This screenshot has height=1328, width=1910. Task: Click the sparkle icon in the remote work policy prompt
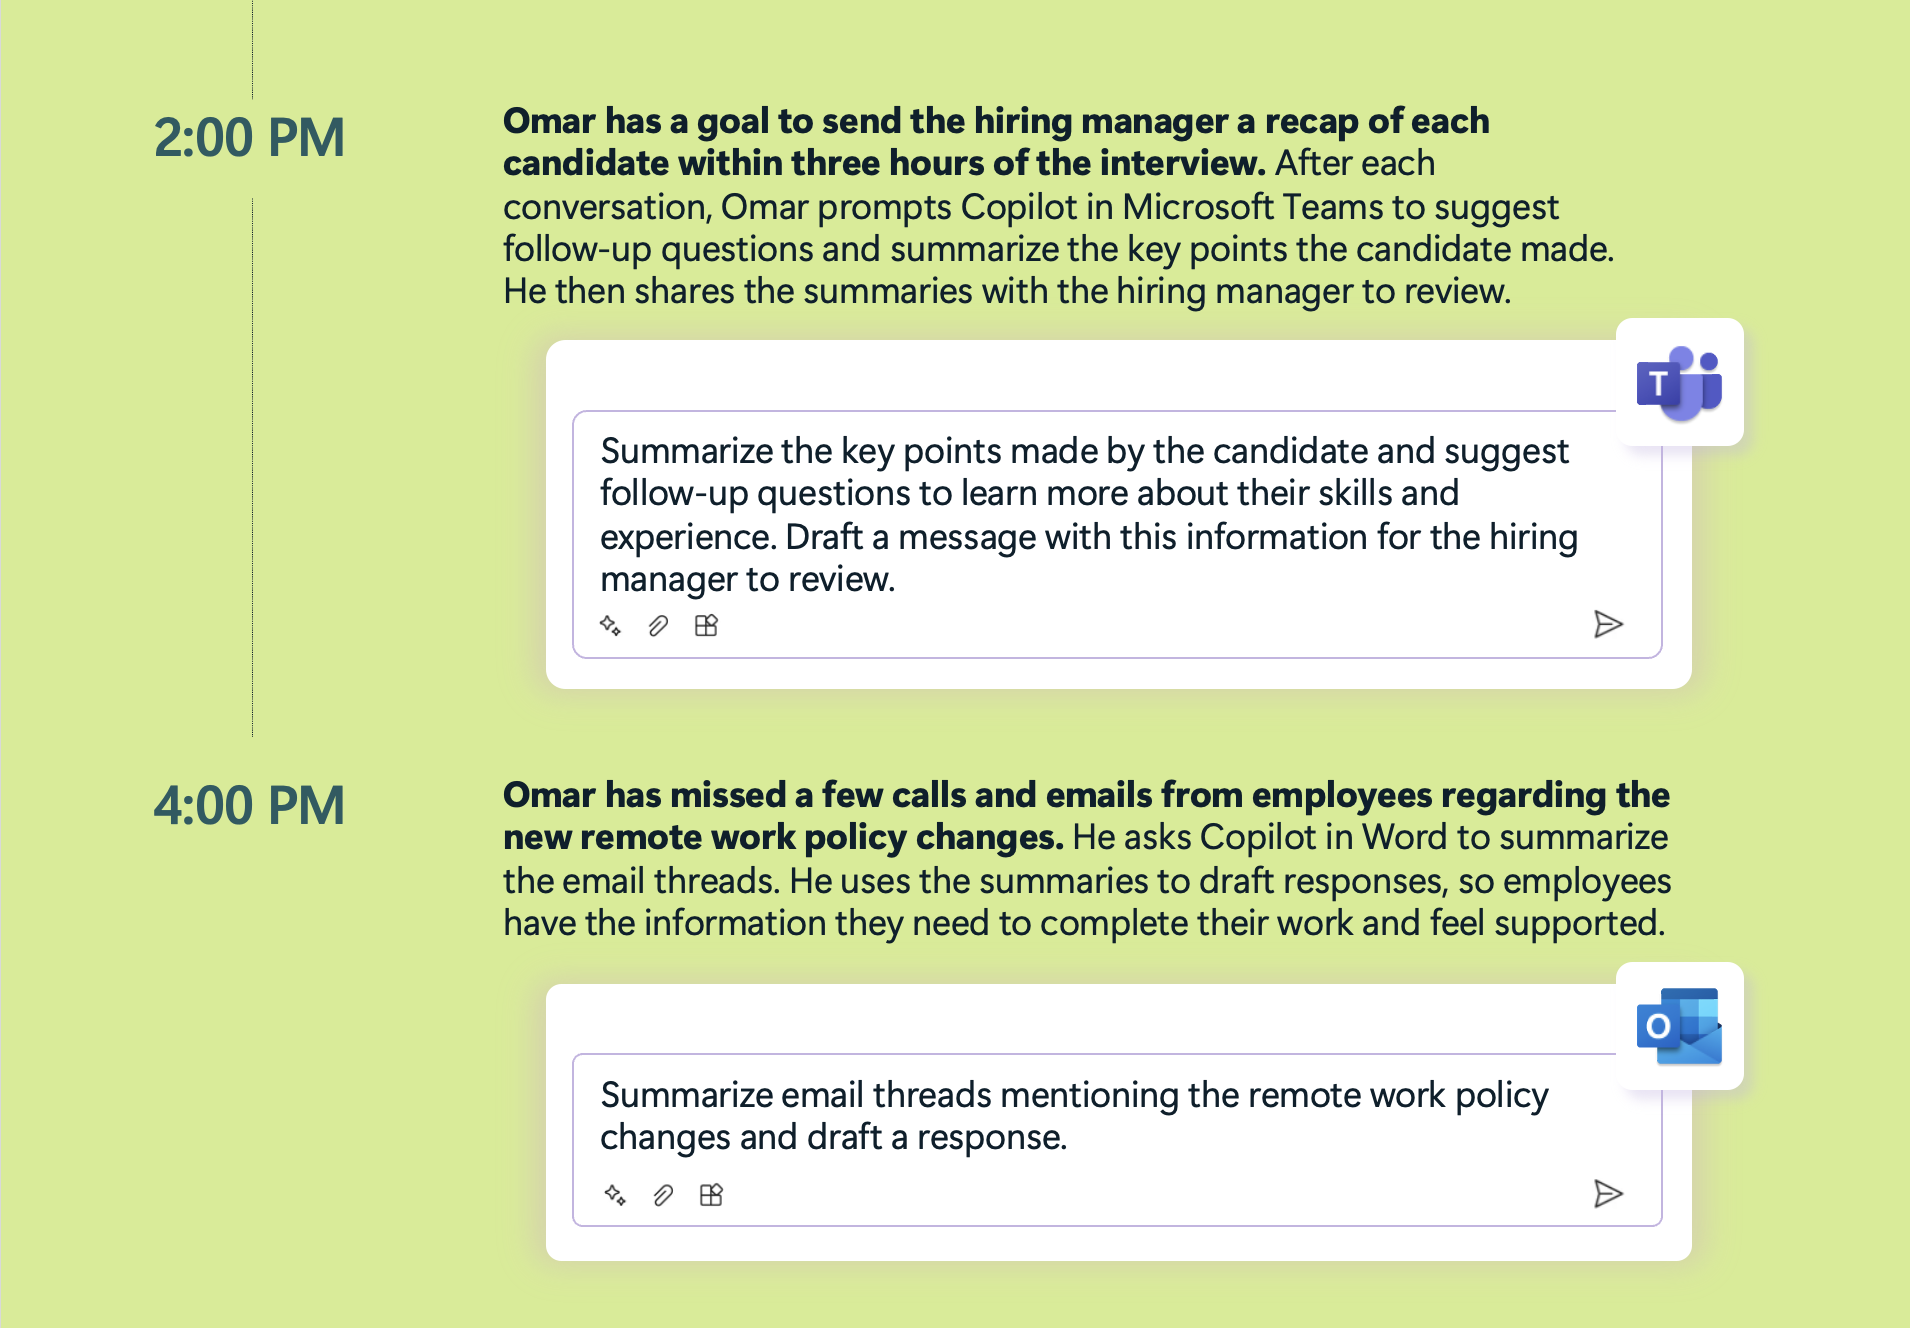click(x=615, y=1195)
